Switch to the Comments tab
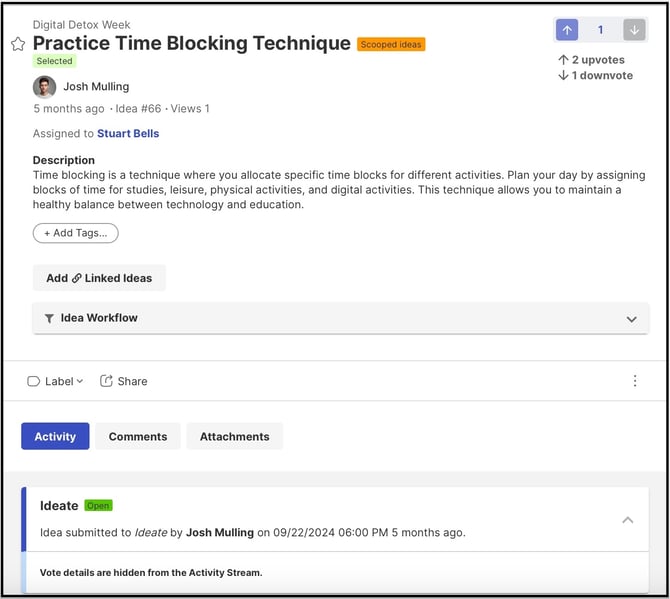 138,436
